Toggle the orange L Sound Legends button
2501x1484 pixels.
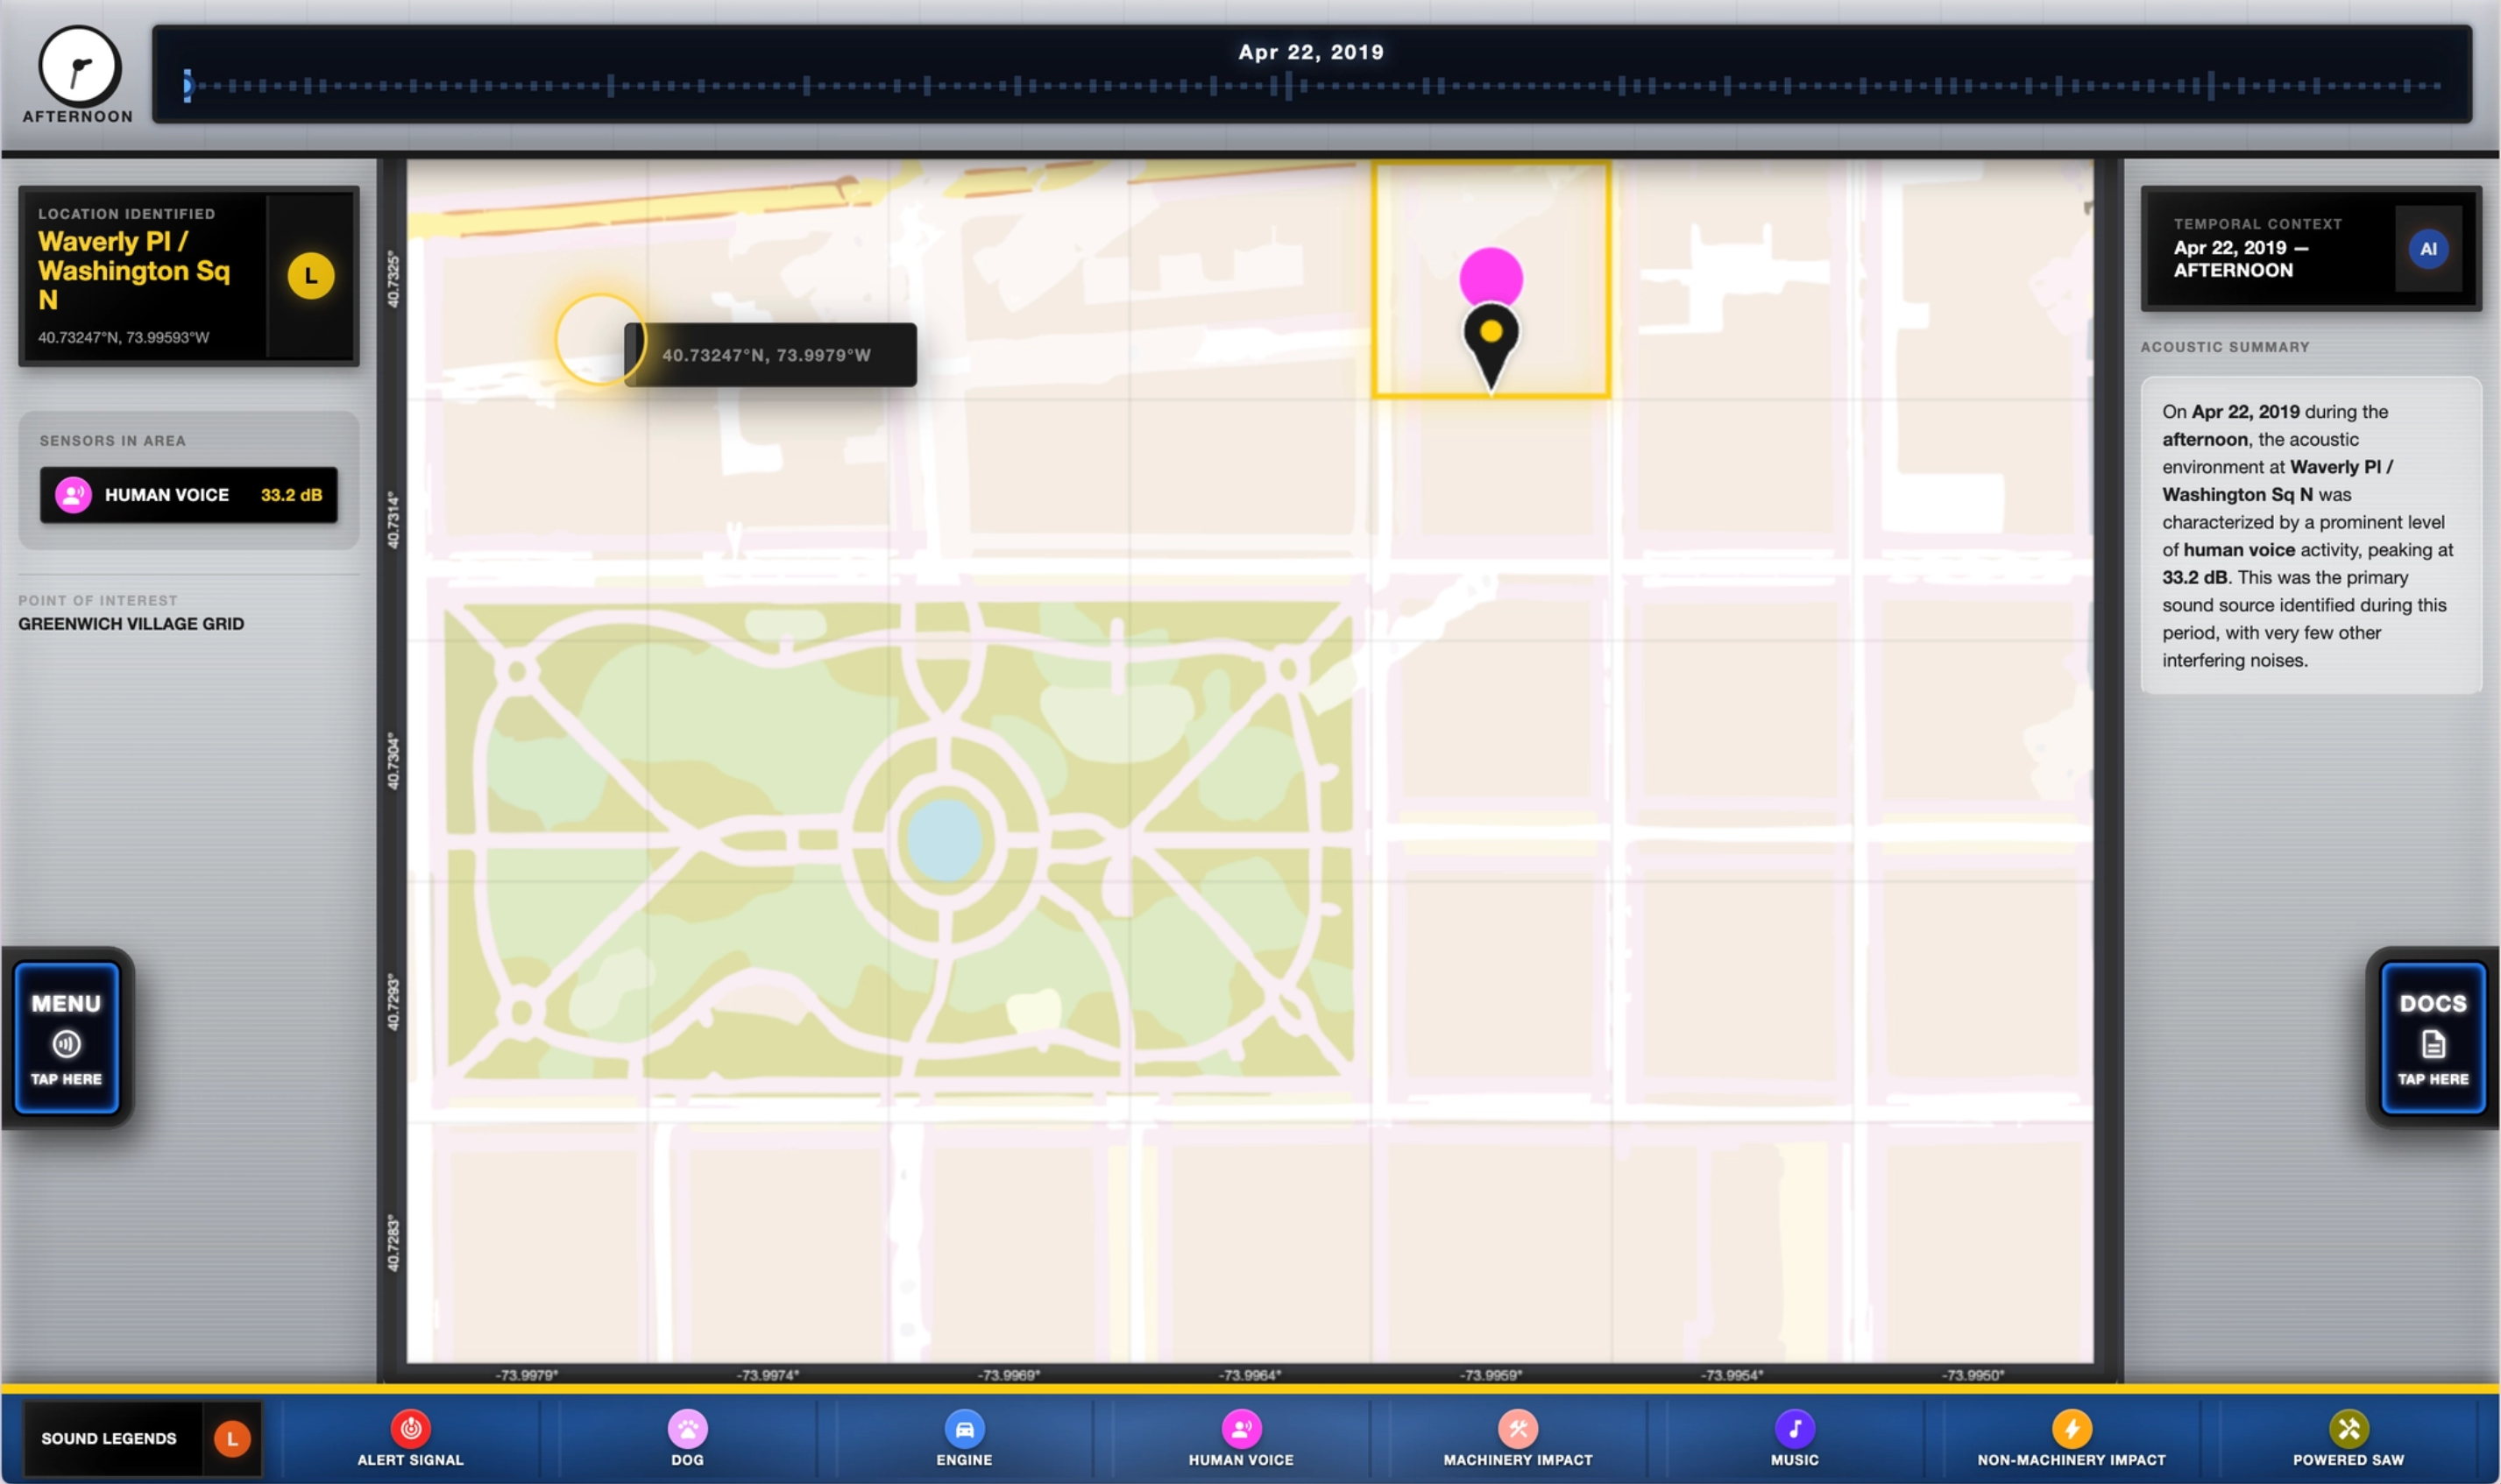point(232,1438)
